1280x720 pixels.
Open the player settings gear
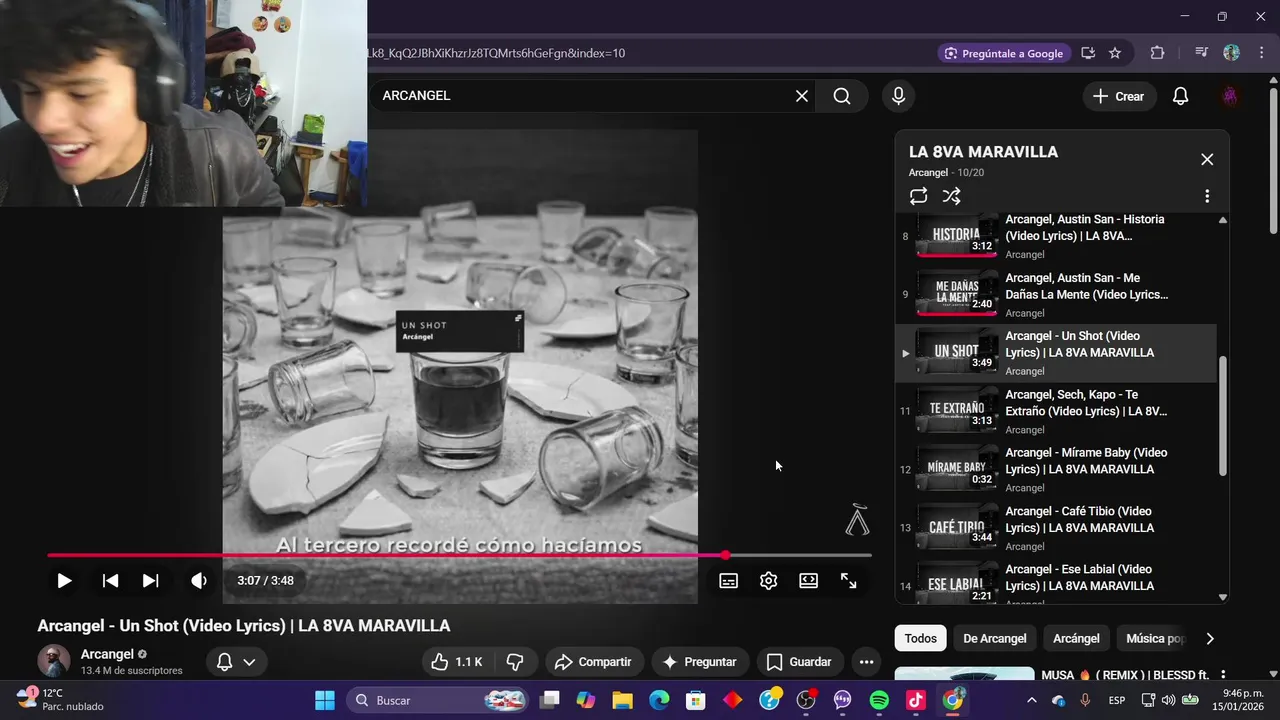pyautogui.click(x=768, y=581)
